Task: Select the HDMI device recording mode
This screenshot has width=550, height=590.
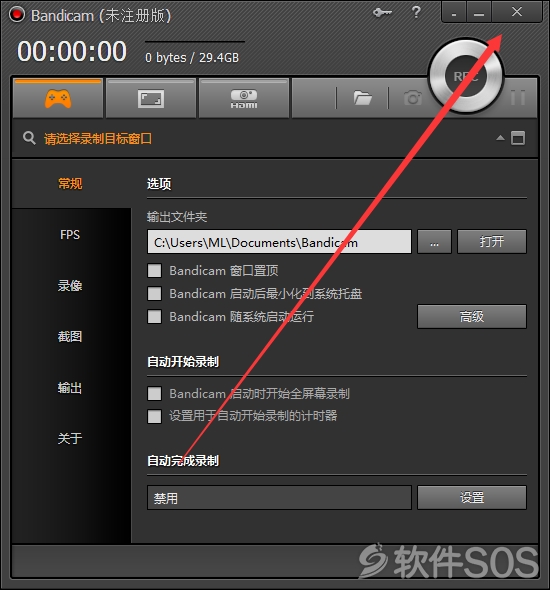Action: pos(244,99)
